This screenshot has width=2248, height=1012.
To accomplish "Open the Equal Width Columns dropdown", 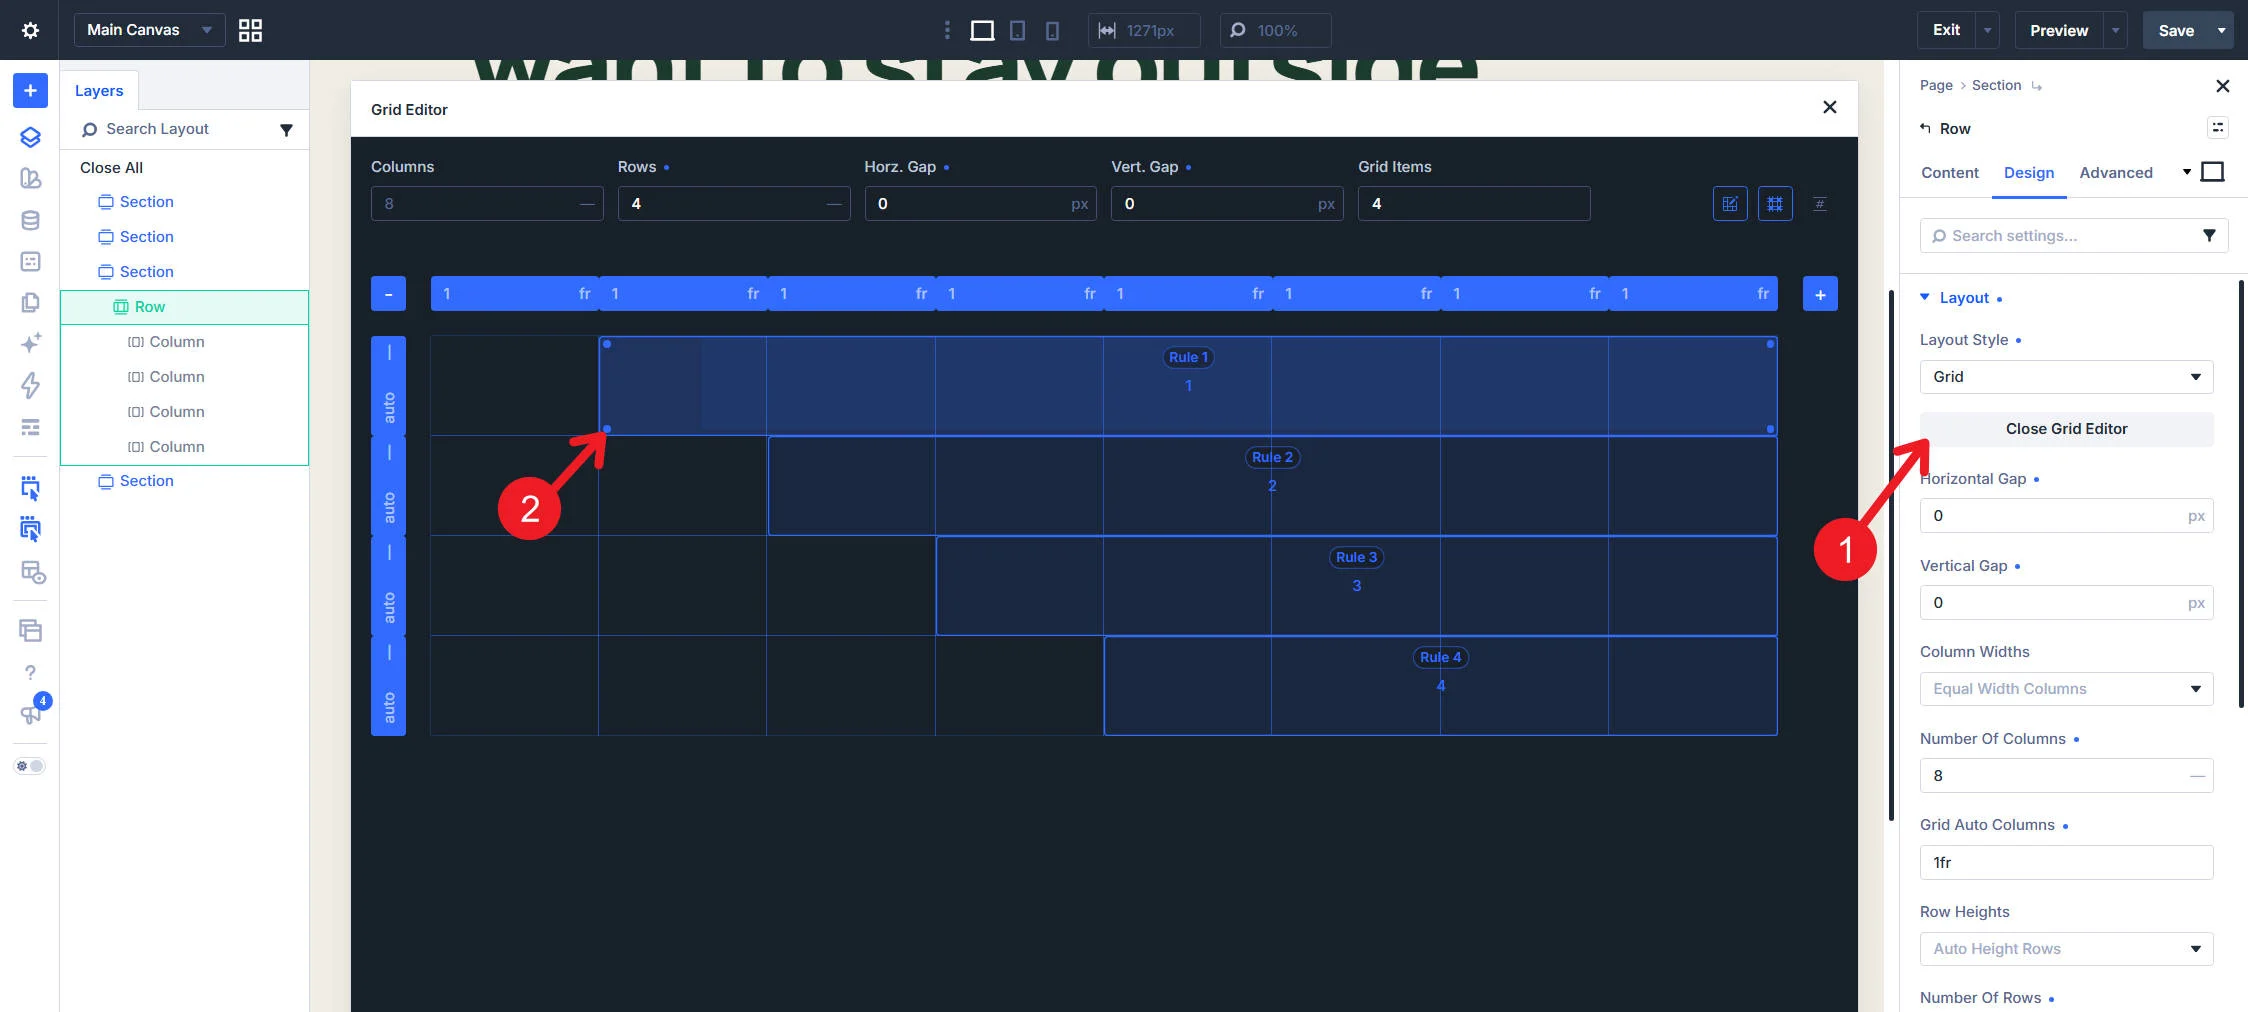I will pos(2066,689).
